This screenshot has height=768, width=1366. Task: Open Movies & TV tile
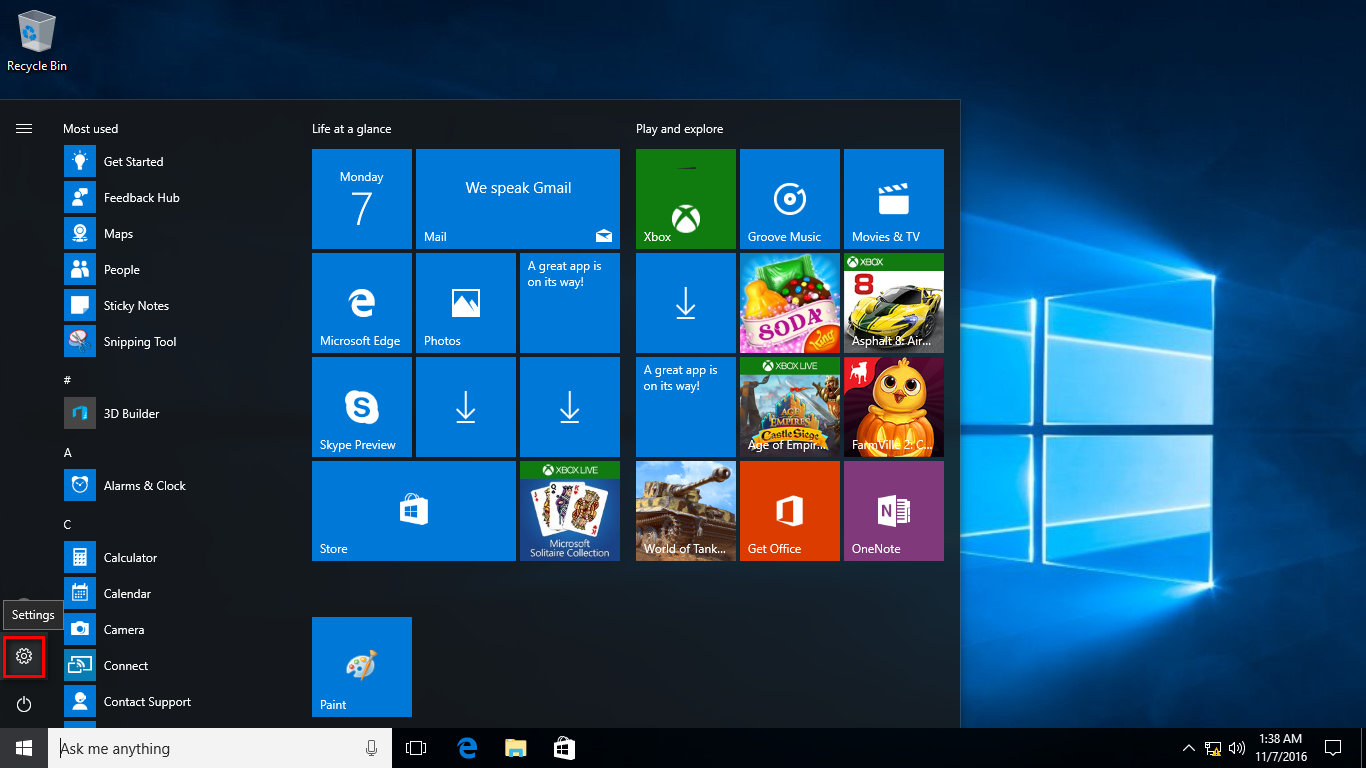894,199
